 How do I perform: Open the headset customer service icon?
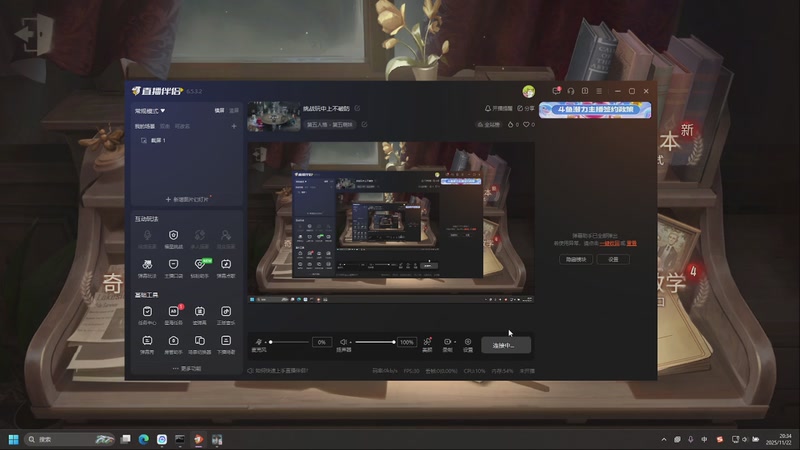(570, 91)
